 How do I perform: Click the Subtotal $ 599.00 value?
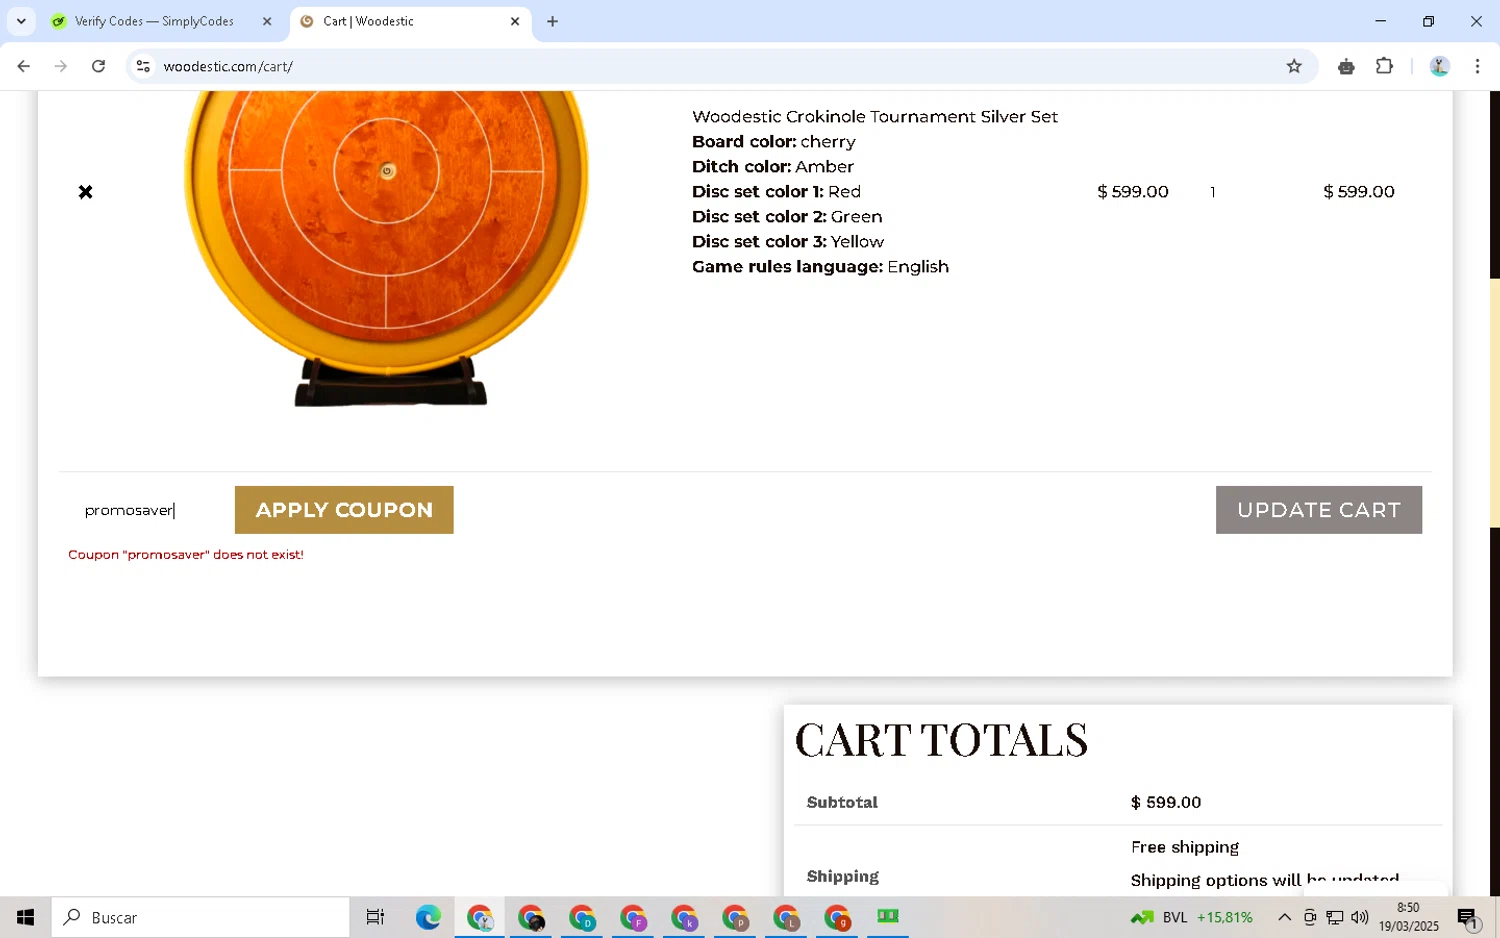tap(1166, 802)
